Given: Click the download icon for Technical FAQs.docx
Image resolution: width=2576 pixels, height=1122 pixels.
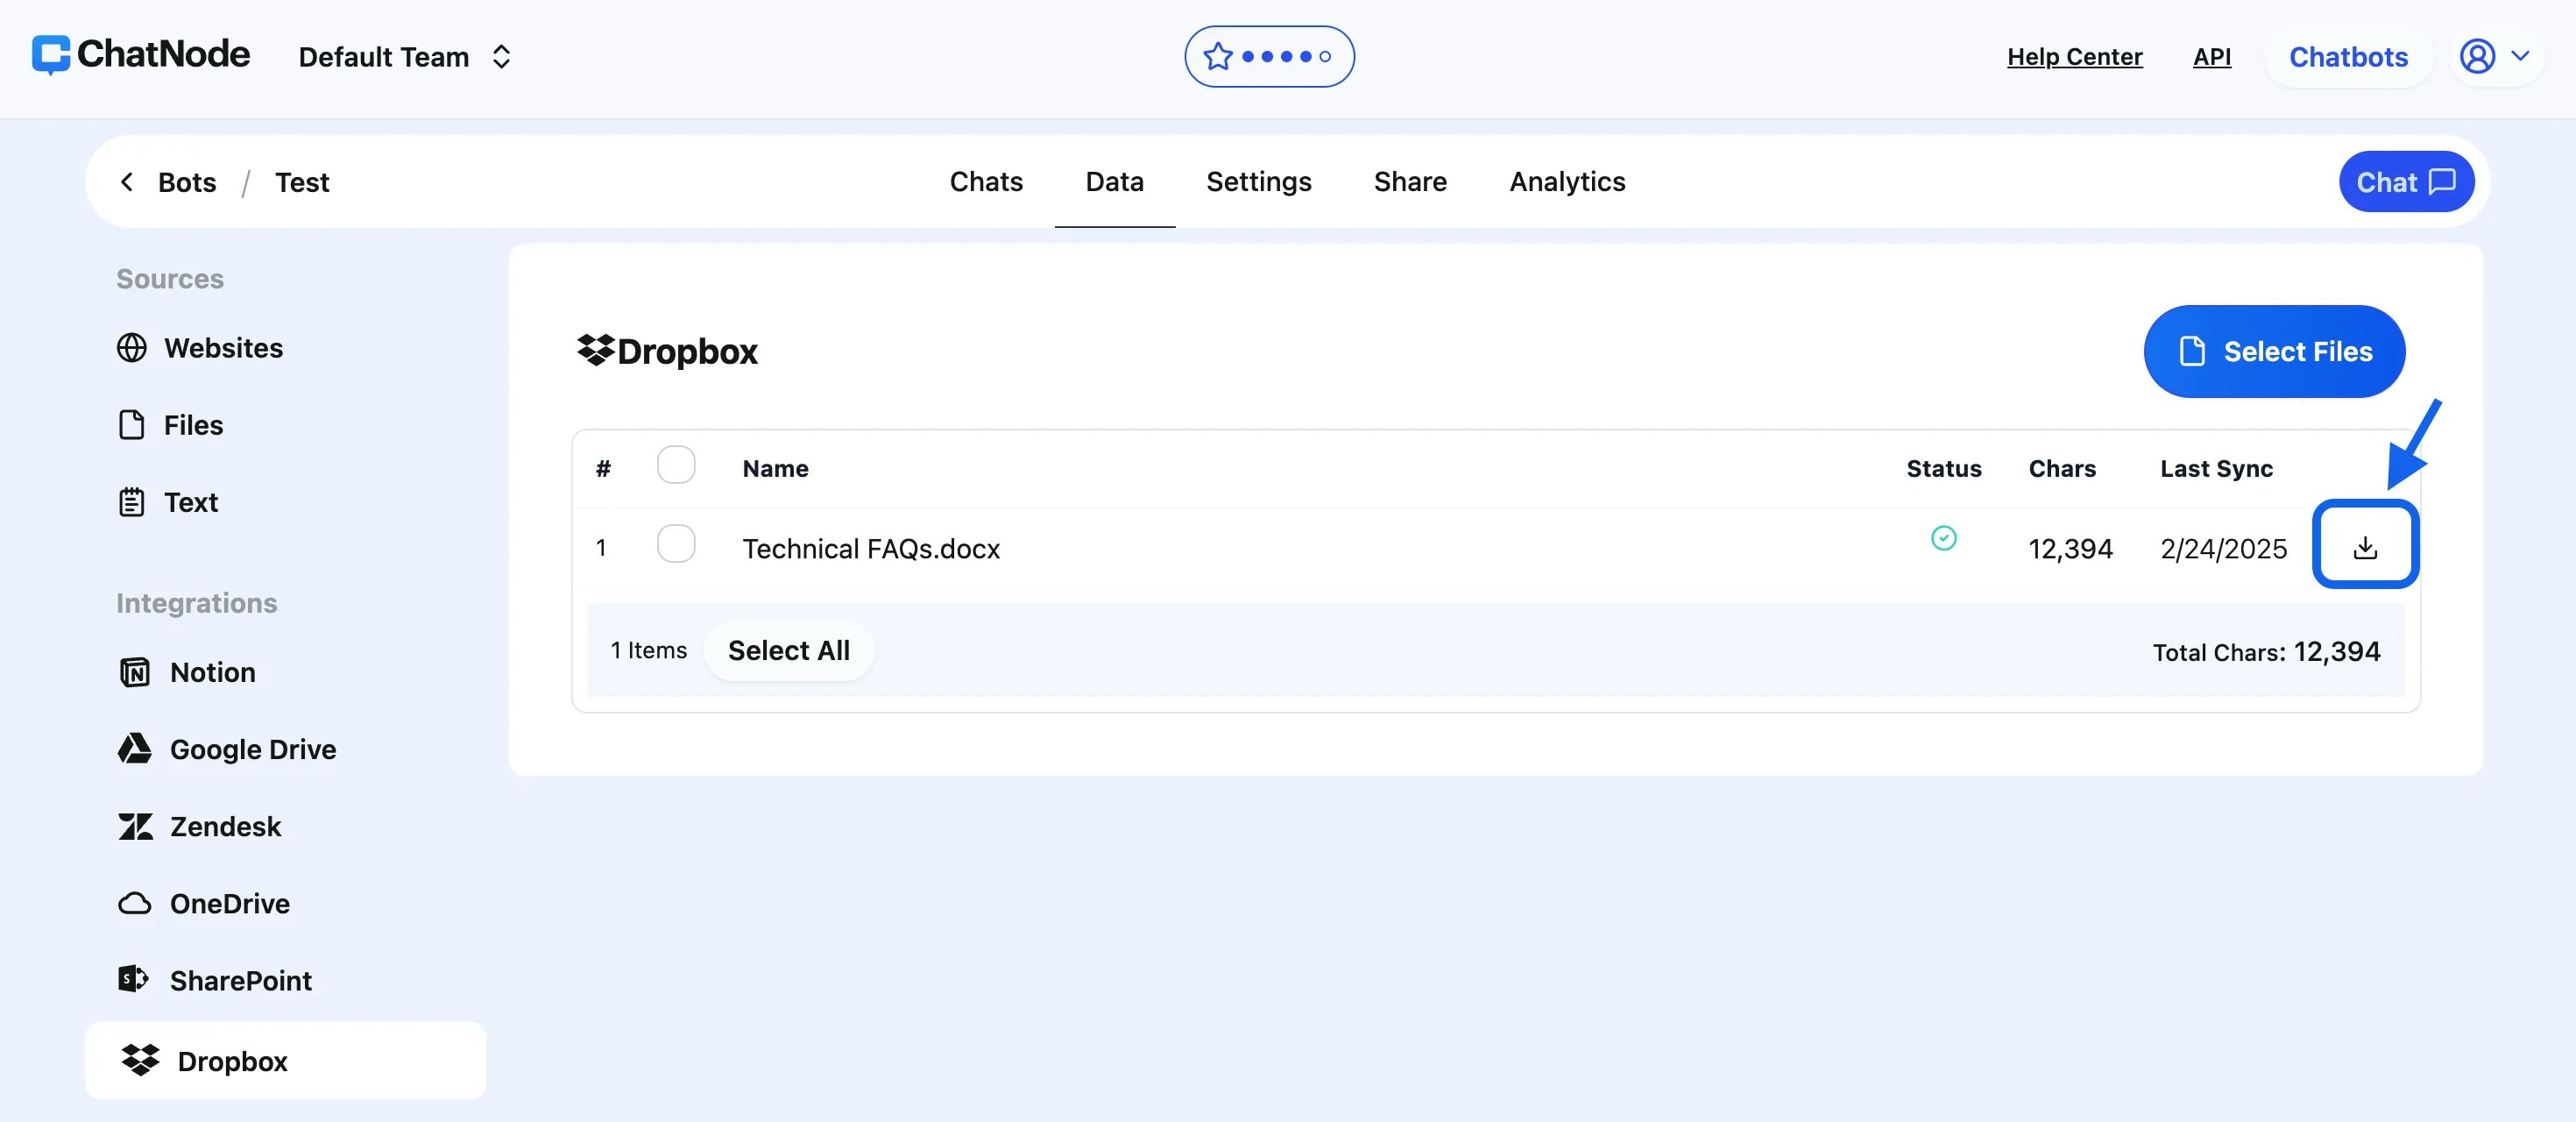Looking at the screenshot, I should (x=2365, y=546).
